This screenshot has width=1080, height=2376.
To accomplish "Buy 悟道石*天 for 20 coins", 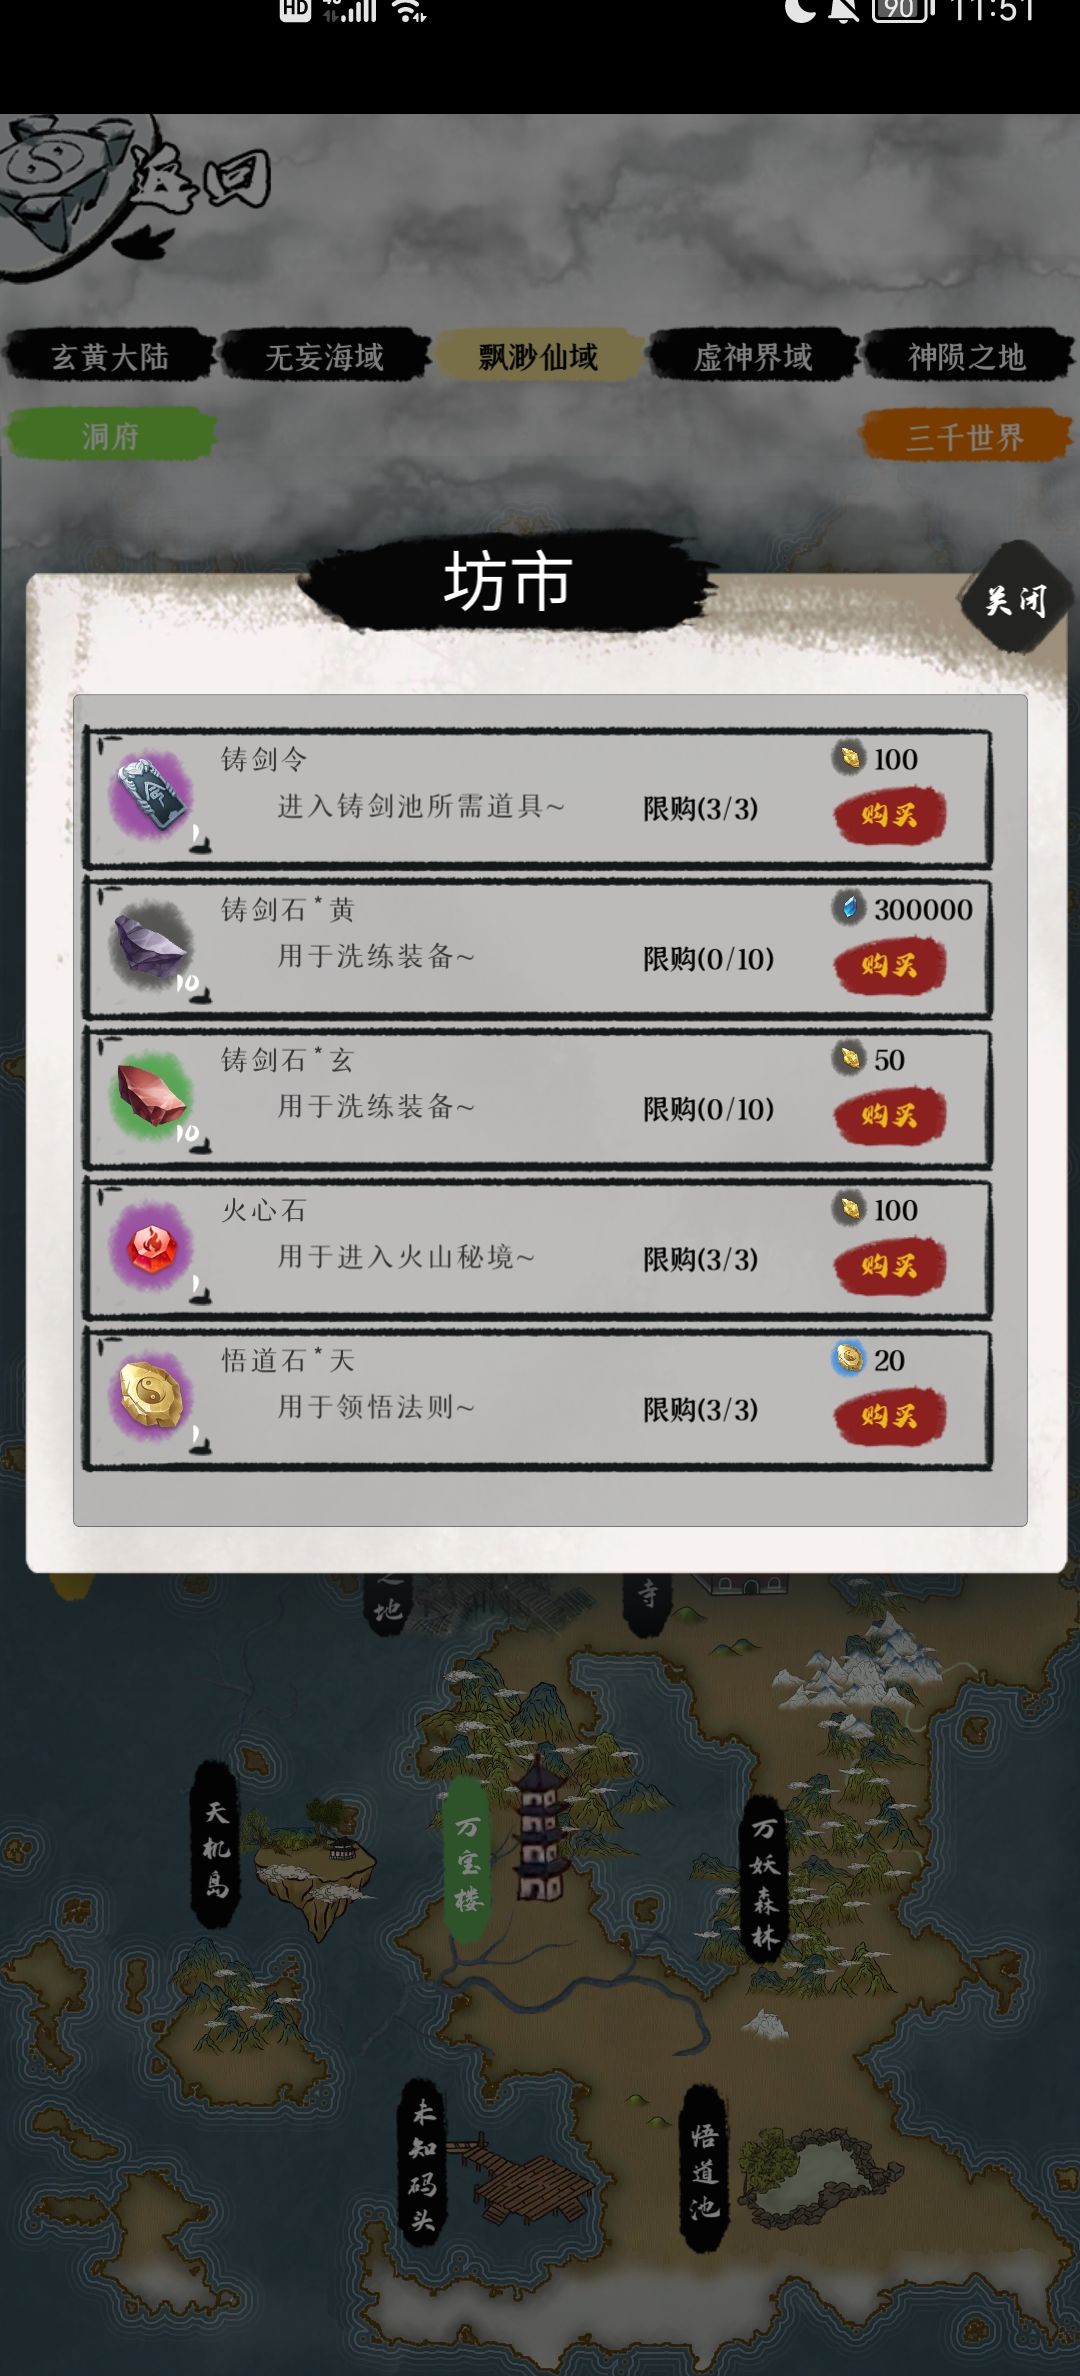I will (x=890, y=1415).
